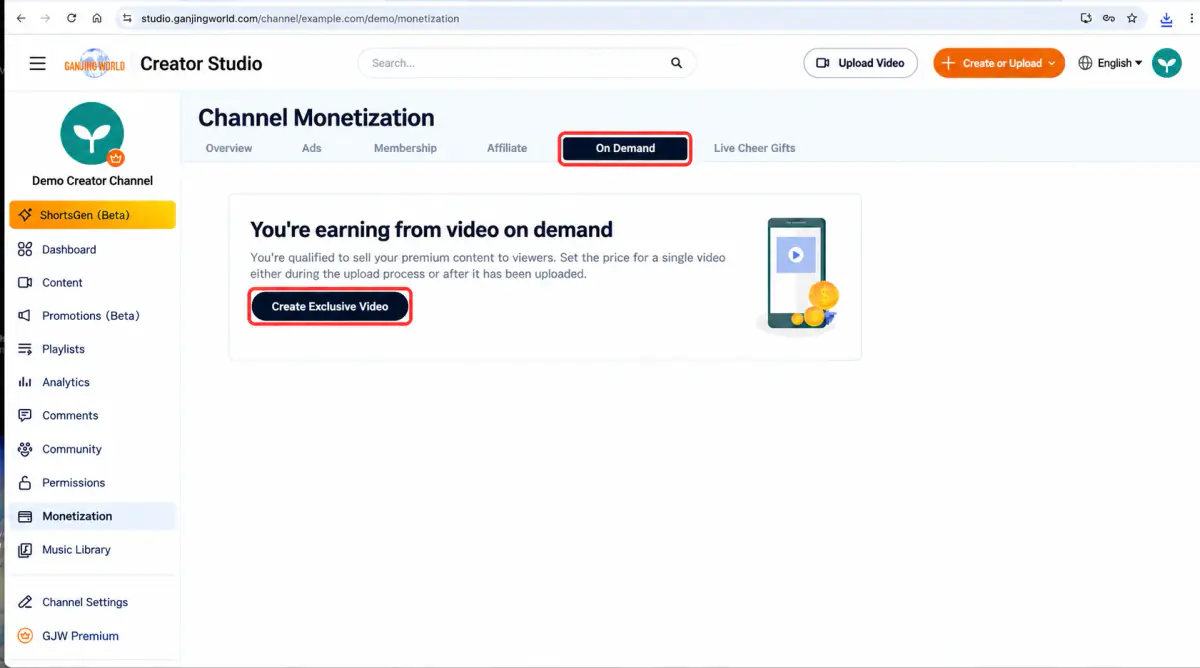Open the Create or Upload dropdown

pyautogui.click(x=999, y=63)
